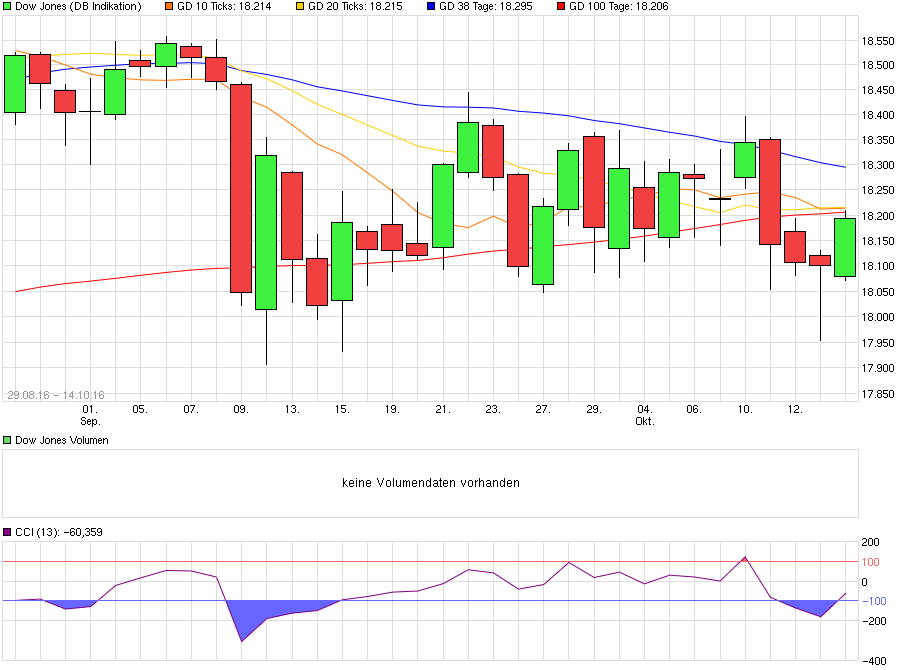The width and height of the screenshot is (900, 670).
Task: Click the 17.950 price axis label
Action: [878, 343]
